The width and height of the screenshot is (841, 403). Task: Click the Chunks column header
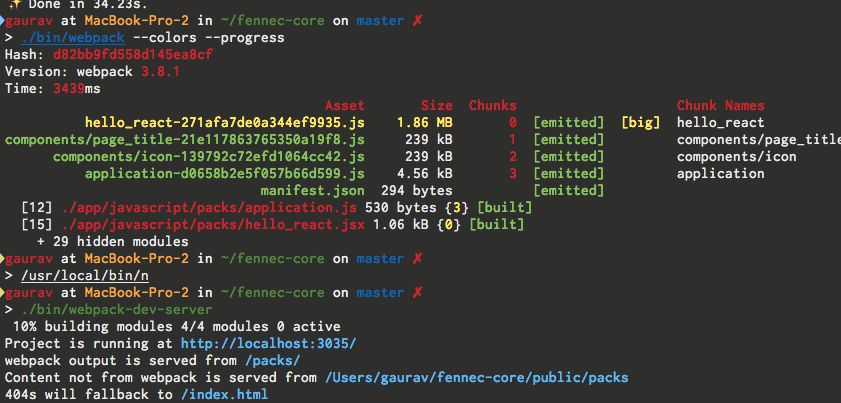[x=492, y=106]
